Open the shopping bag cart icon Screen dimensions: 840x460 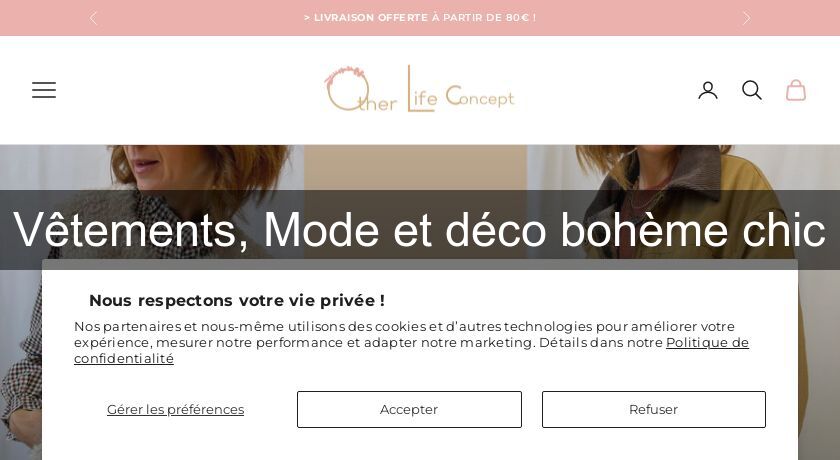click(x=796, y=90)
